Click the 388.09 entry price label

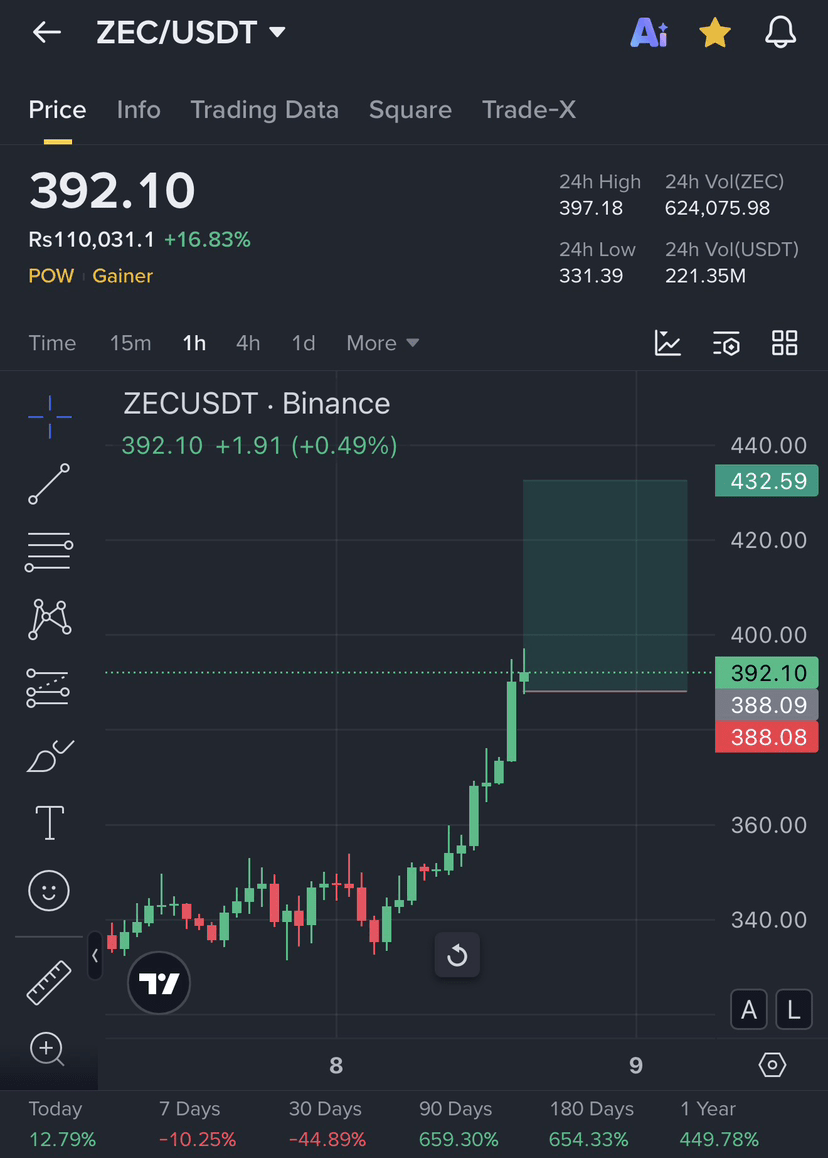click(x=767, y=705)
